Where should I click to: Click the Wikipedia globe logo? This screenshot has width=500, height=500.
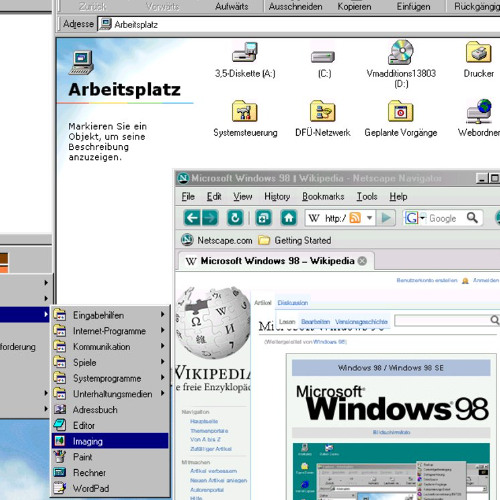213,323
